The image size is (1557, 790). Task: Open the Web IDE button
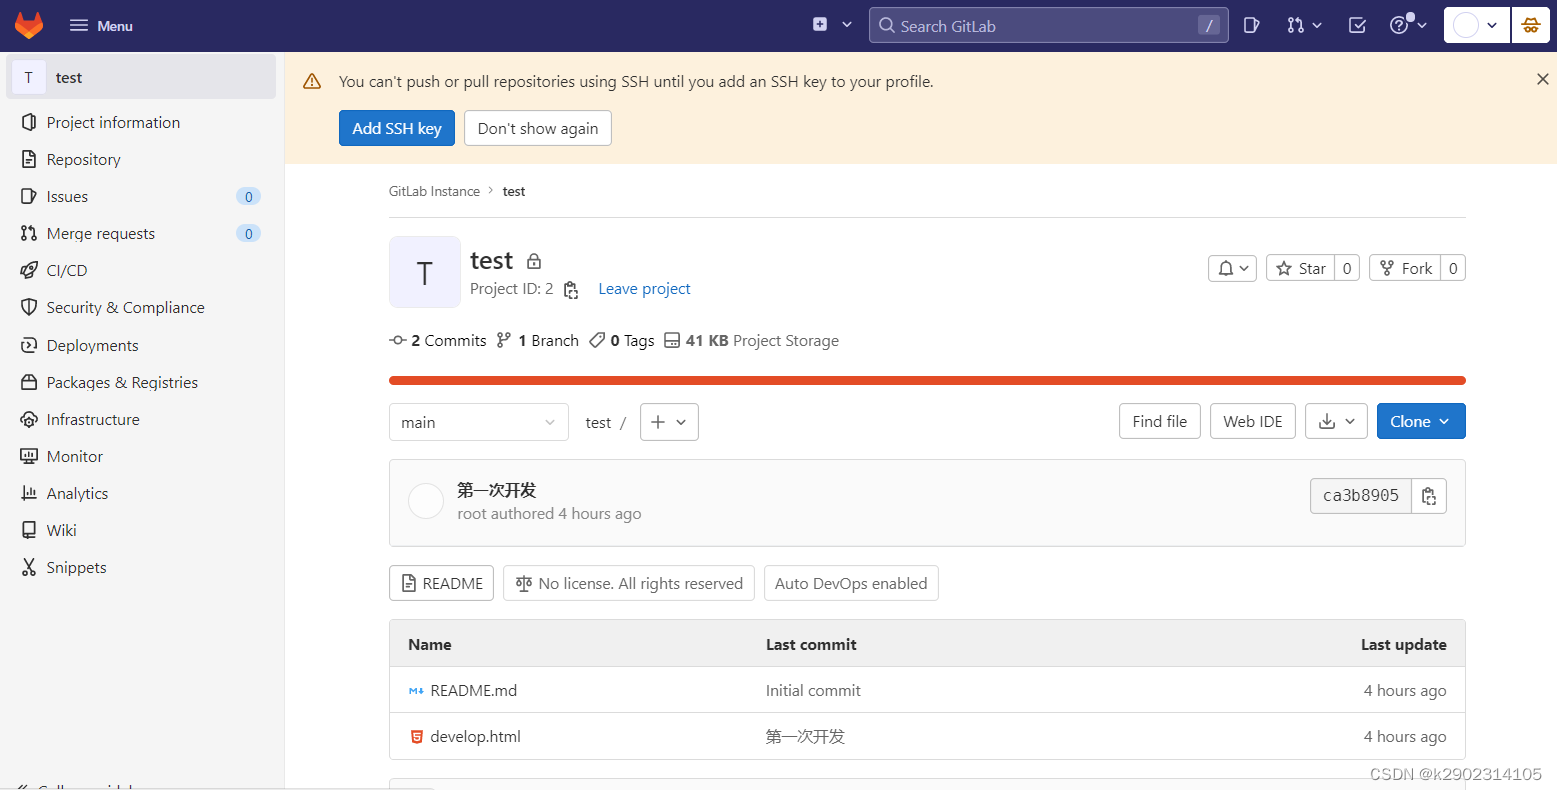click(1253, 421)
